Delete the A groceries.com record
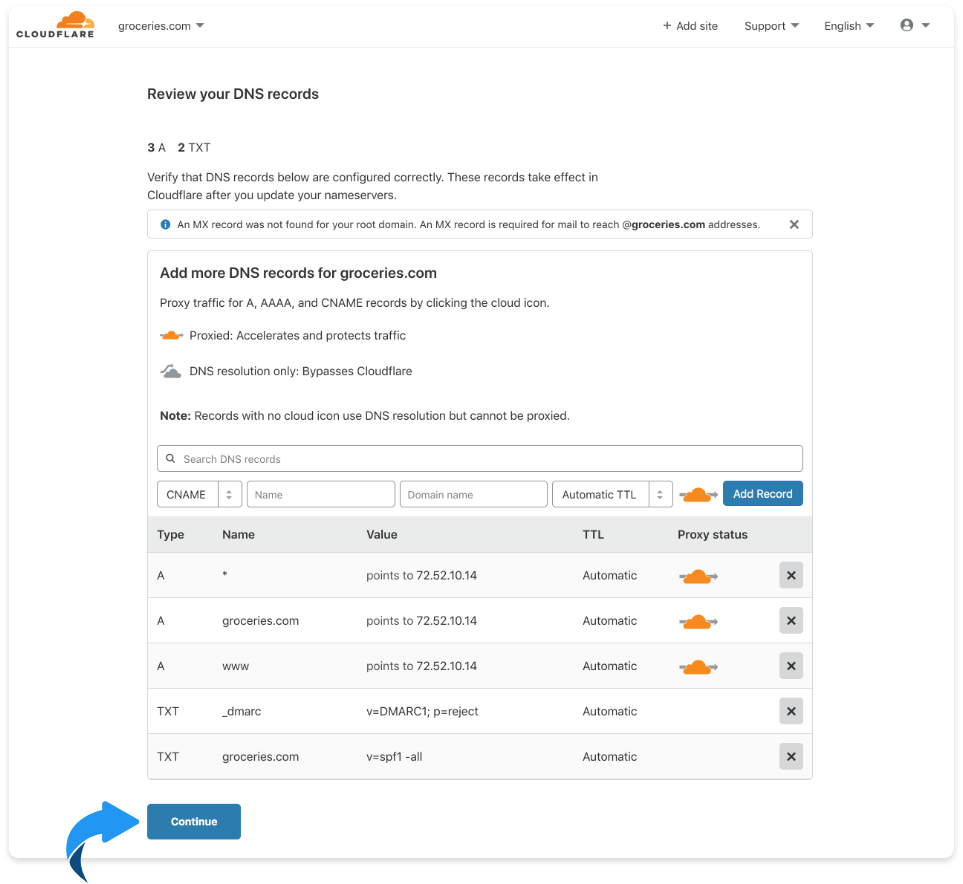Viewport: 963px width, 884px height. pos(791,620)
